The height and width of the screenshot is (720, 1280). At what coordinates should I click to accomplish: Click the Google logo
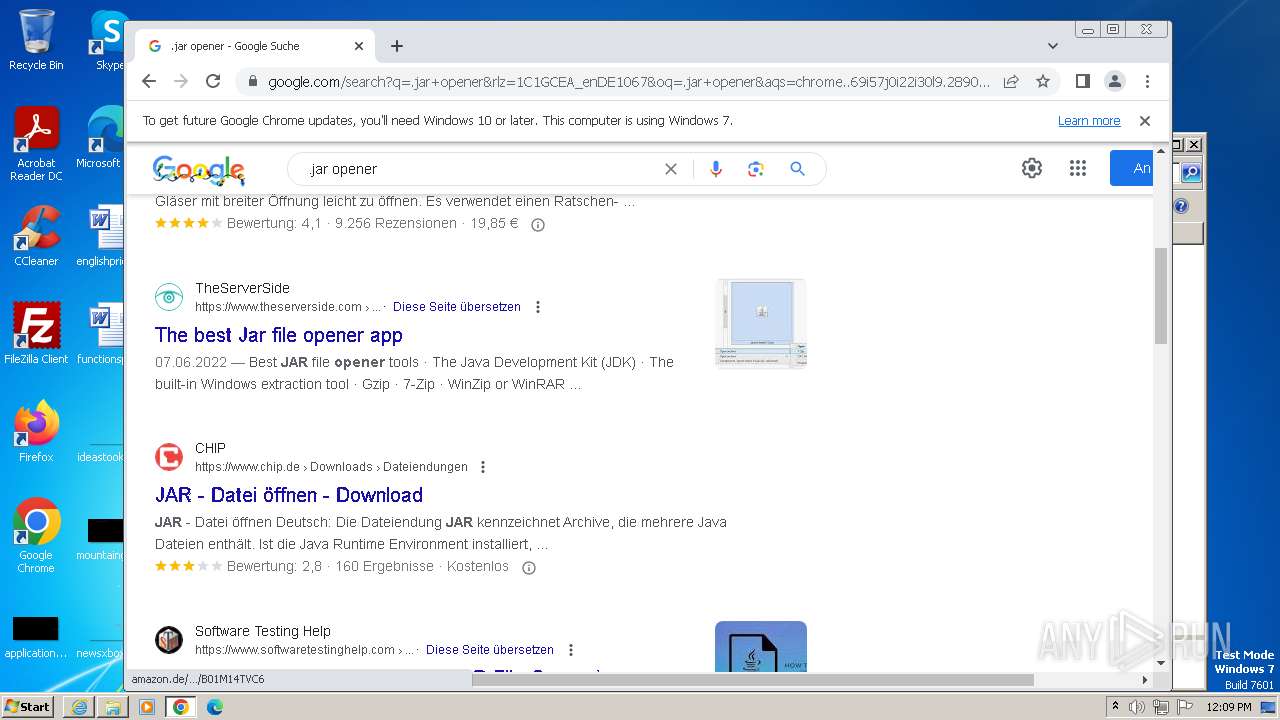pyautogui.click(x=199, y=170)
